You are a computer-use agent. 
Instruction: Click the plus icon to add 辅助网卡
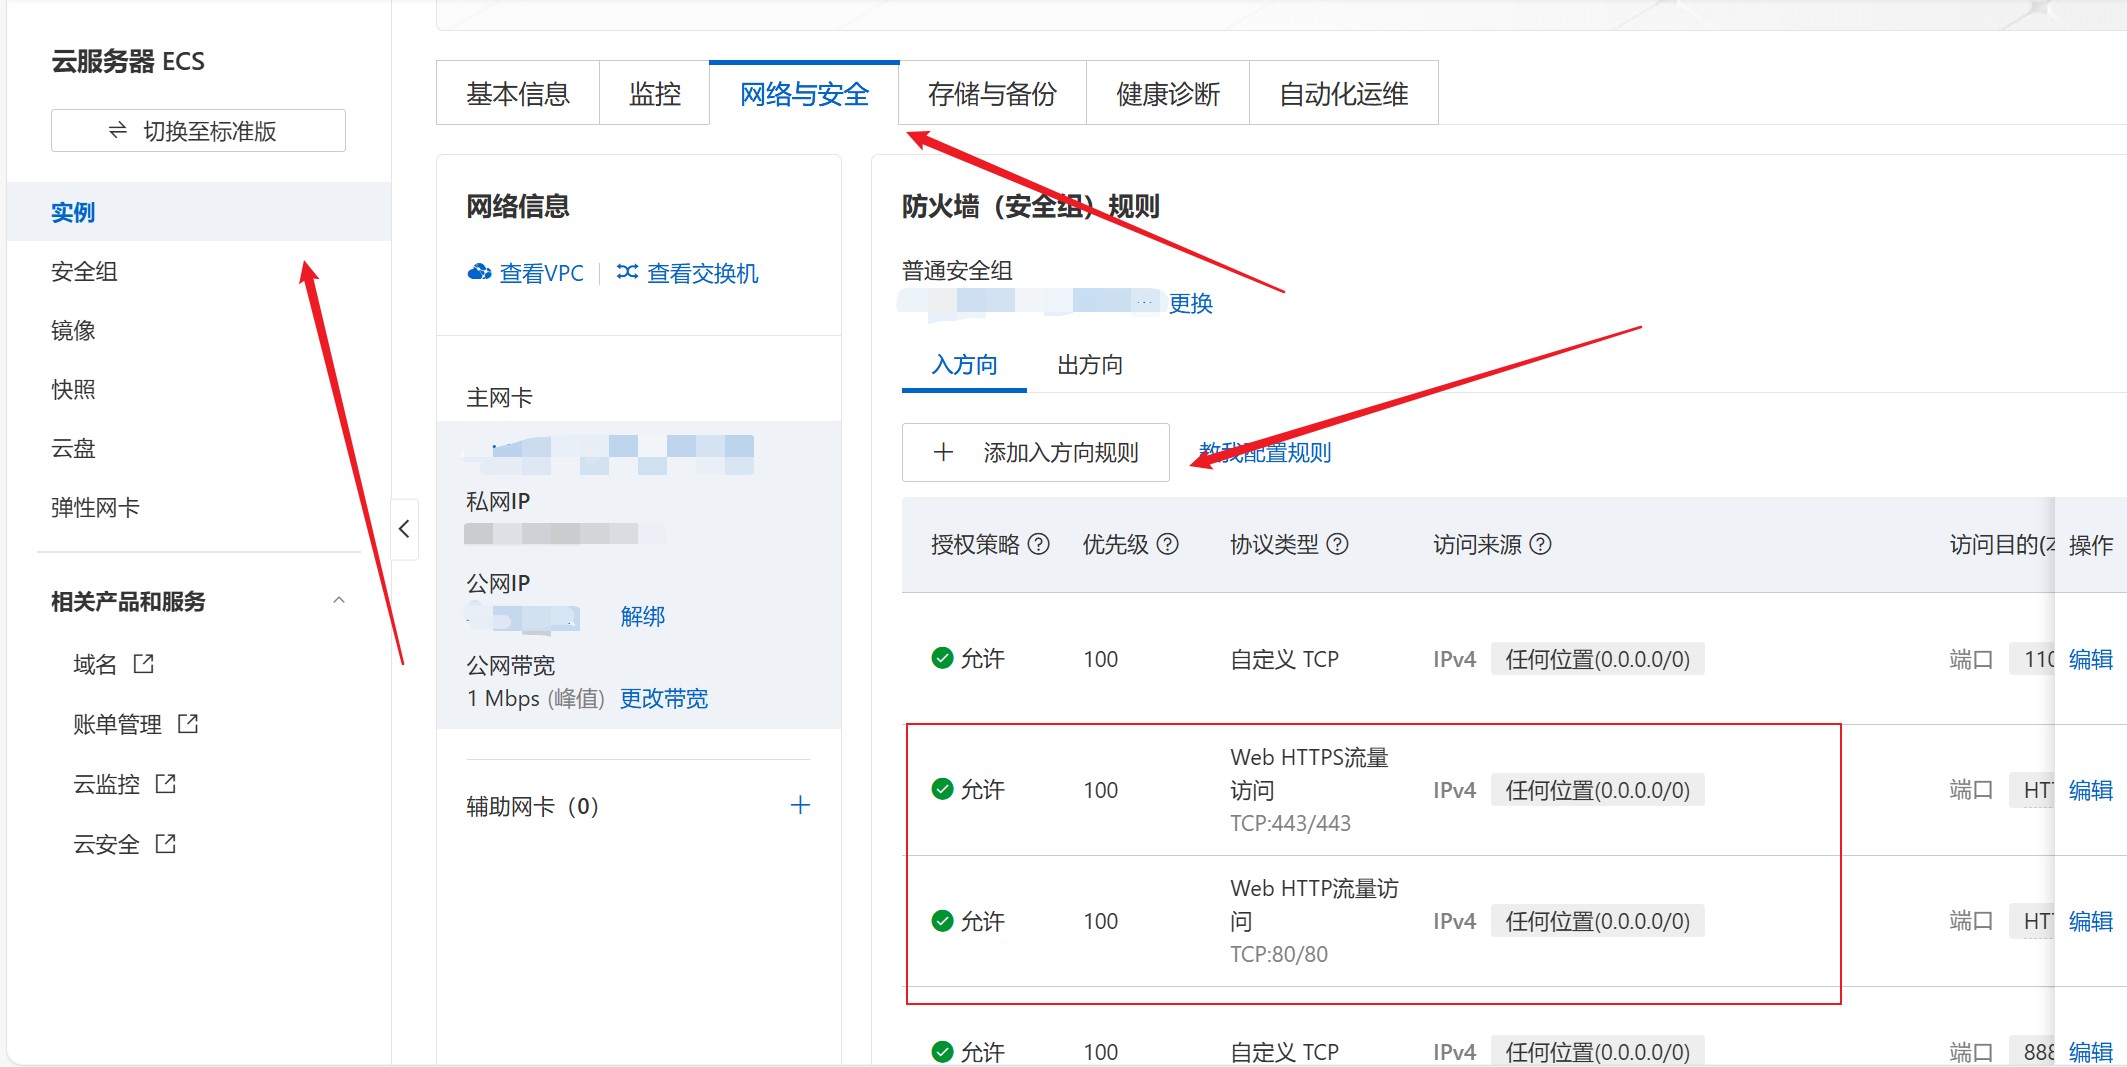800,805
